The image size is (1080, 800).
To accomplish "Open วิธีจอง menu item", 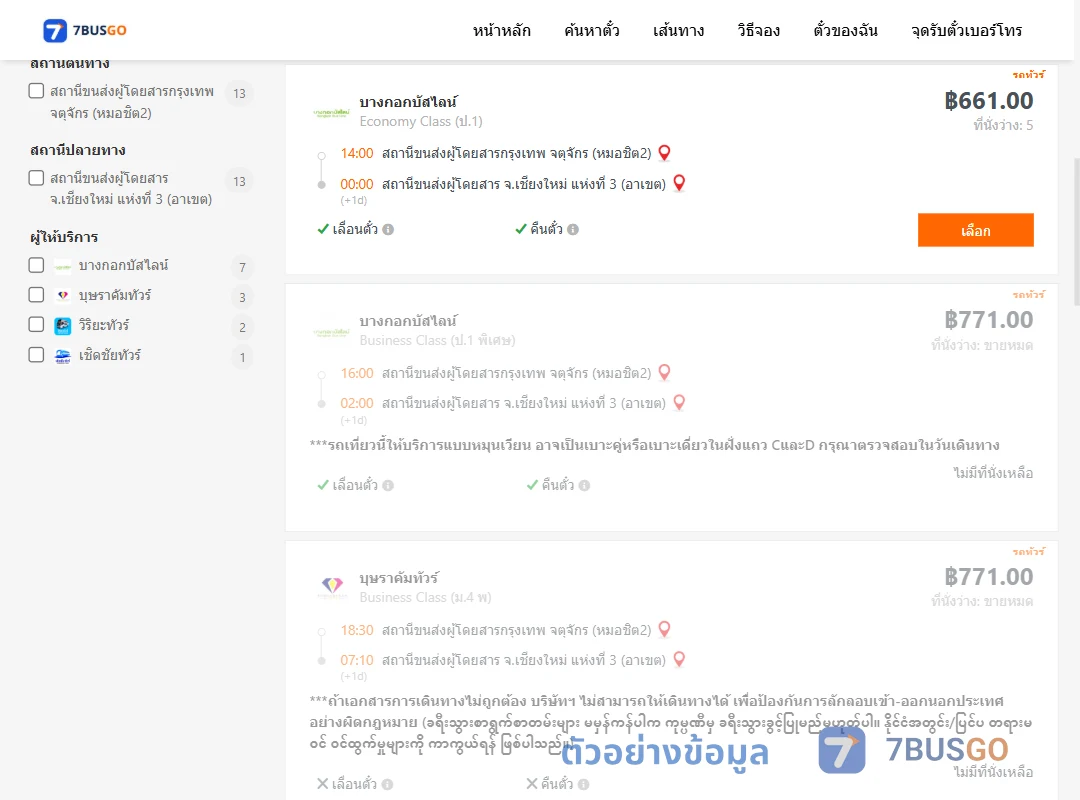I will point(758,30).
